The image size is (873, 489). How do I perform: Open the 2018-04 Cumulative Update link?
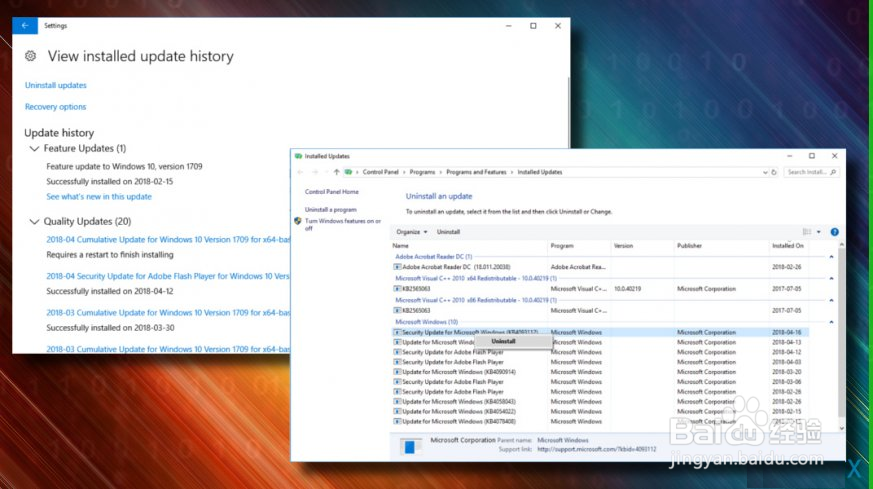pos(168,239)
